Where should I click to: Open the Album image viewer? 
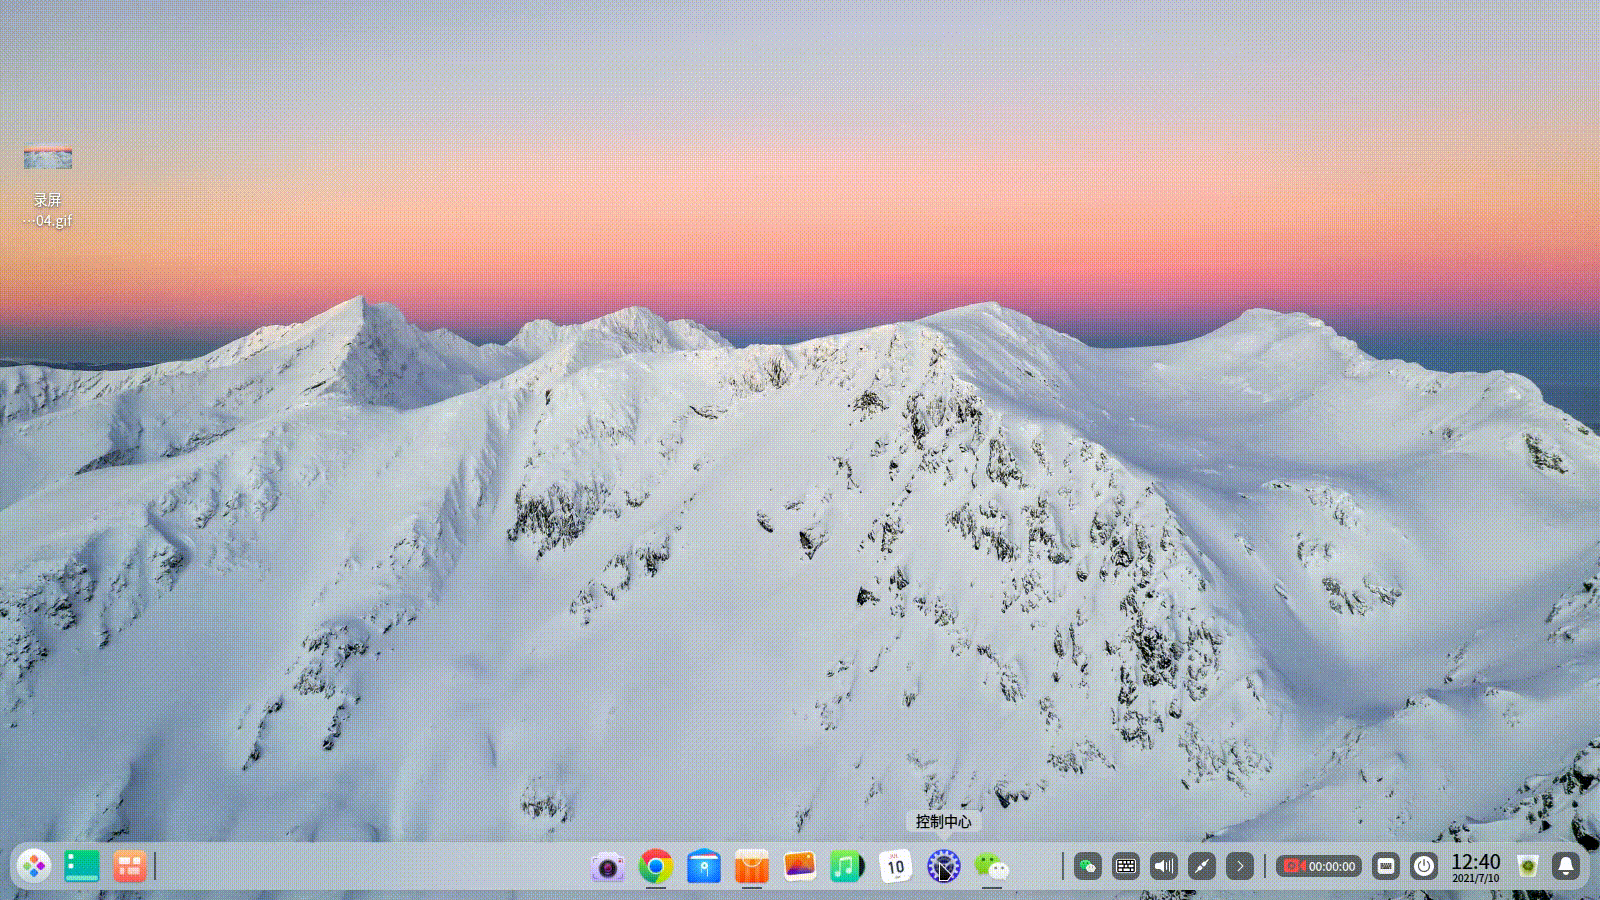point(800,866)
